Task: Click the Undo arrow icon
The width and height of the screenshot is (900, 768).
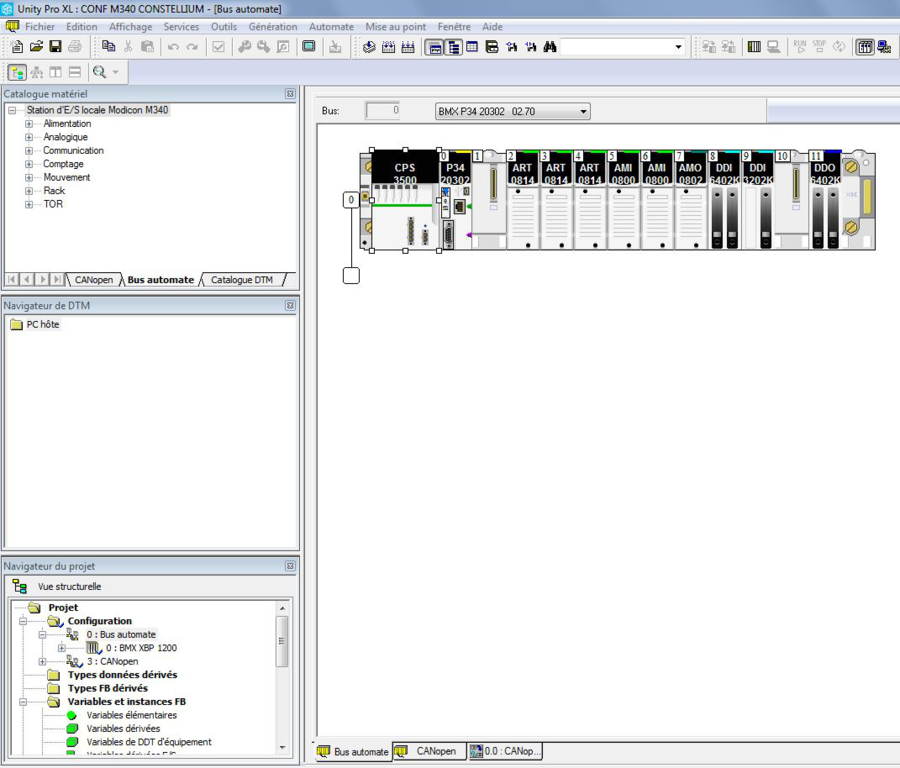Action: pos(173,47)
